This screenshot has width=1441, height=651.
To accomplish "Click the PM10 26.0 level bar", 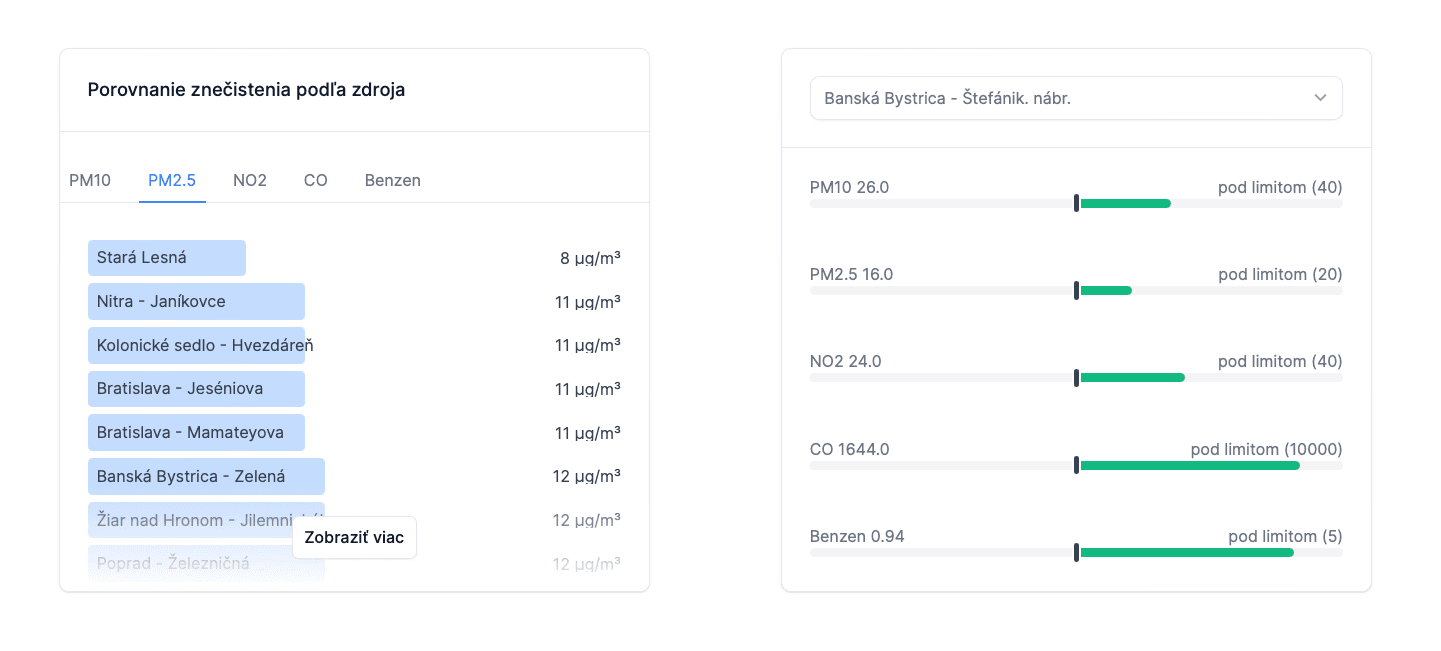I will (x=1076, y=204).
